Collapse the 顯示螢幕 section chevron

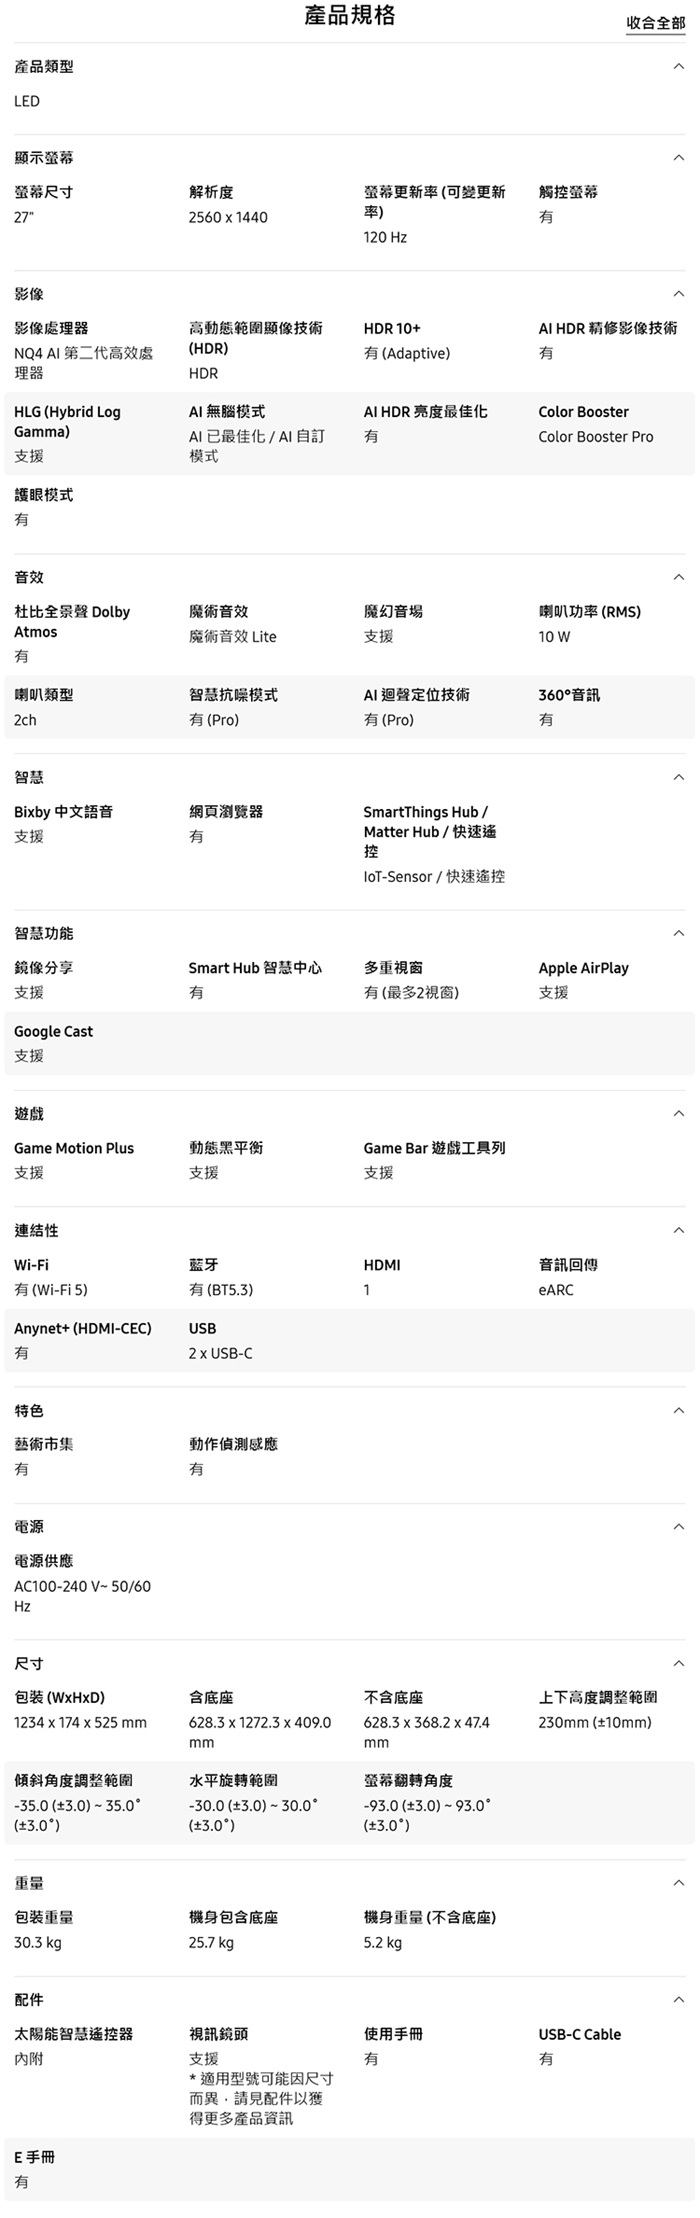(679, 158)
